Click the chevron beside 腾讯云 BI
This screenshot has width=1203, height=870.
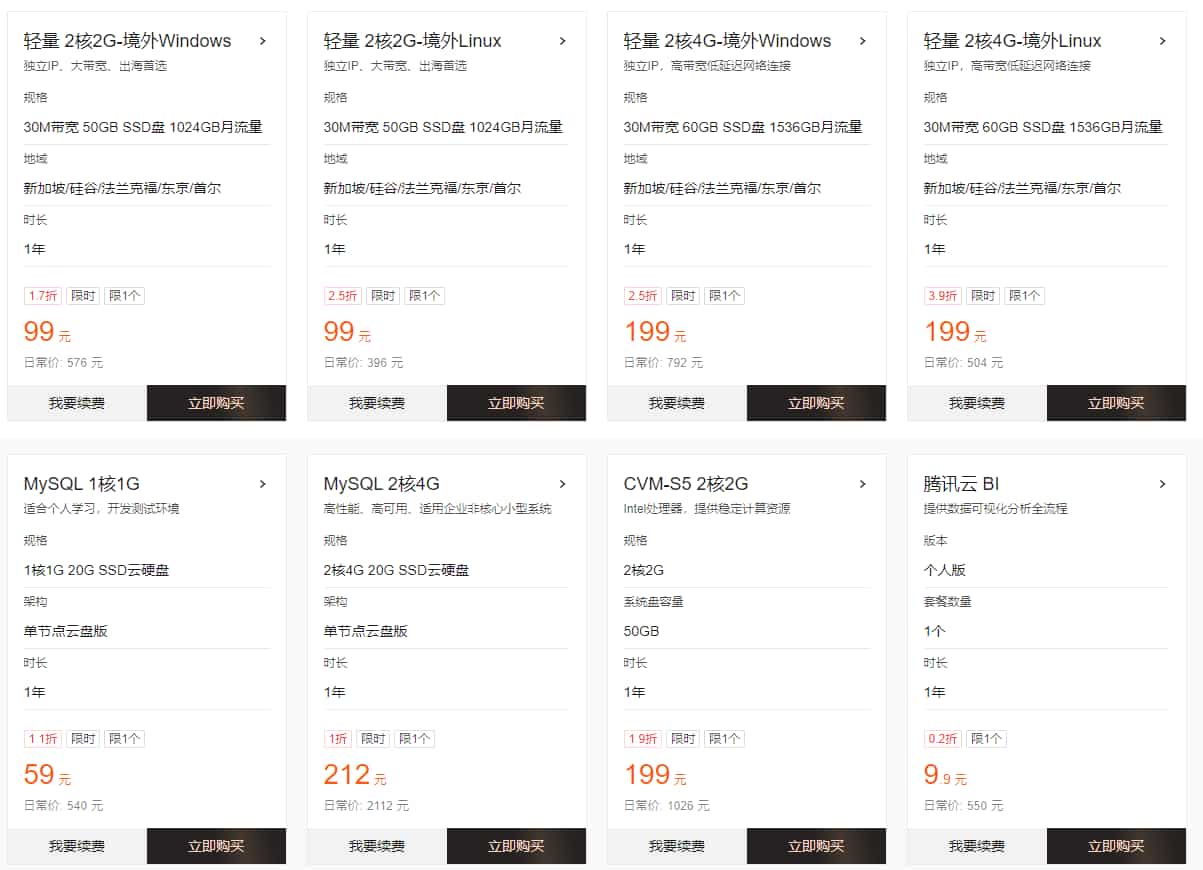pos(1163,484)
